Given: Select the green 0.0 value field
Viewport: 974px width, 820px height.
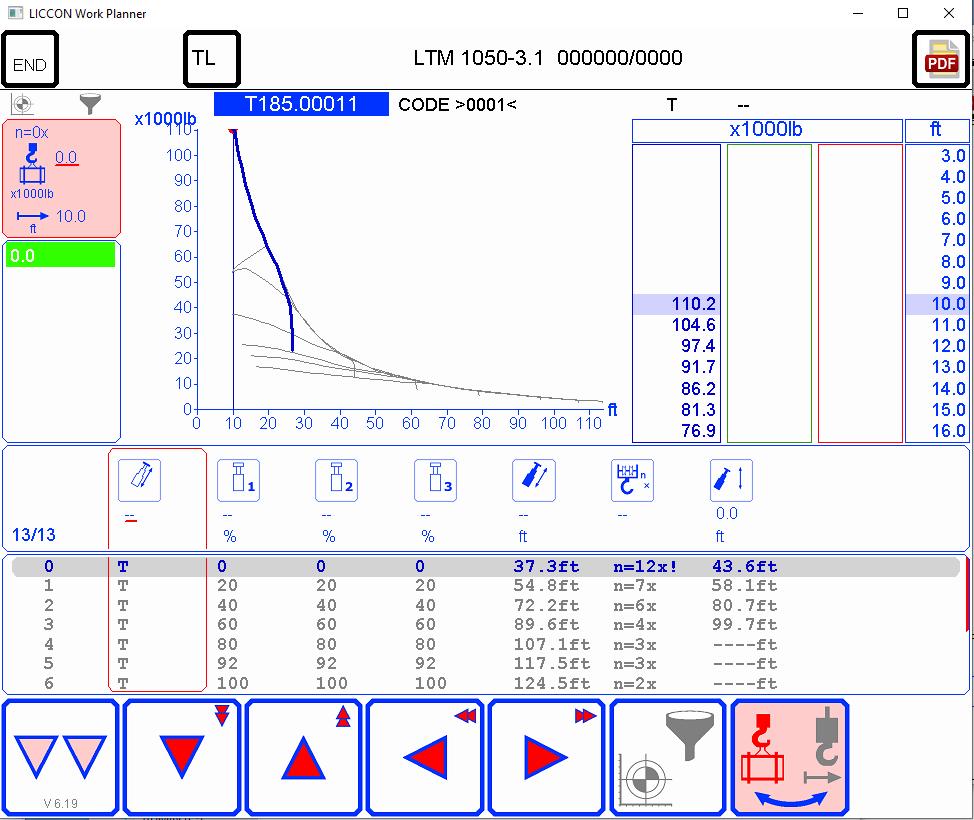Looking at the screenshot, I should (x=60, y=255).
